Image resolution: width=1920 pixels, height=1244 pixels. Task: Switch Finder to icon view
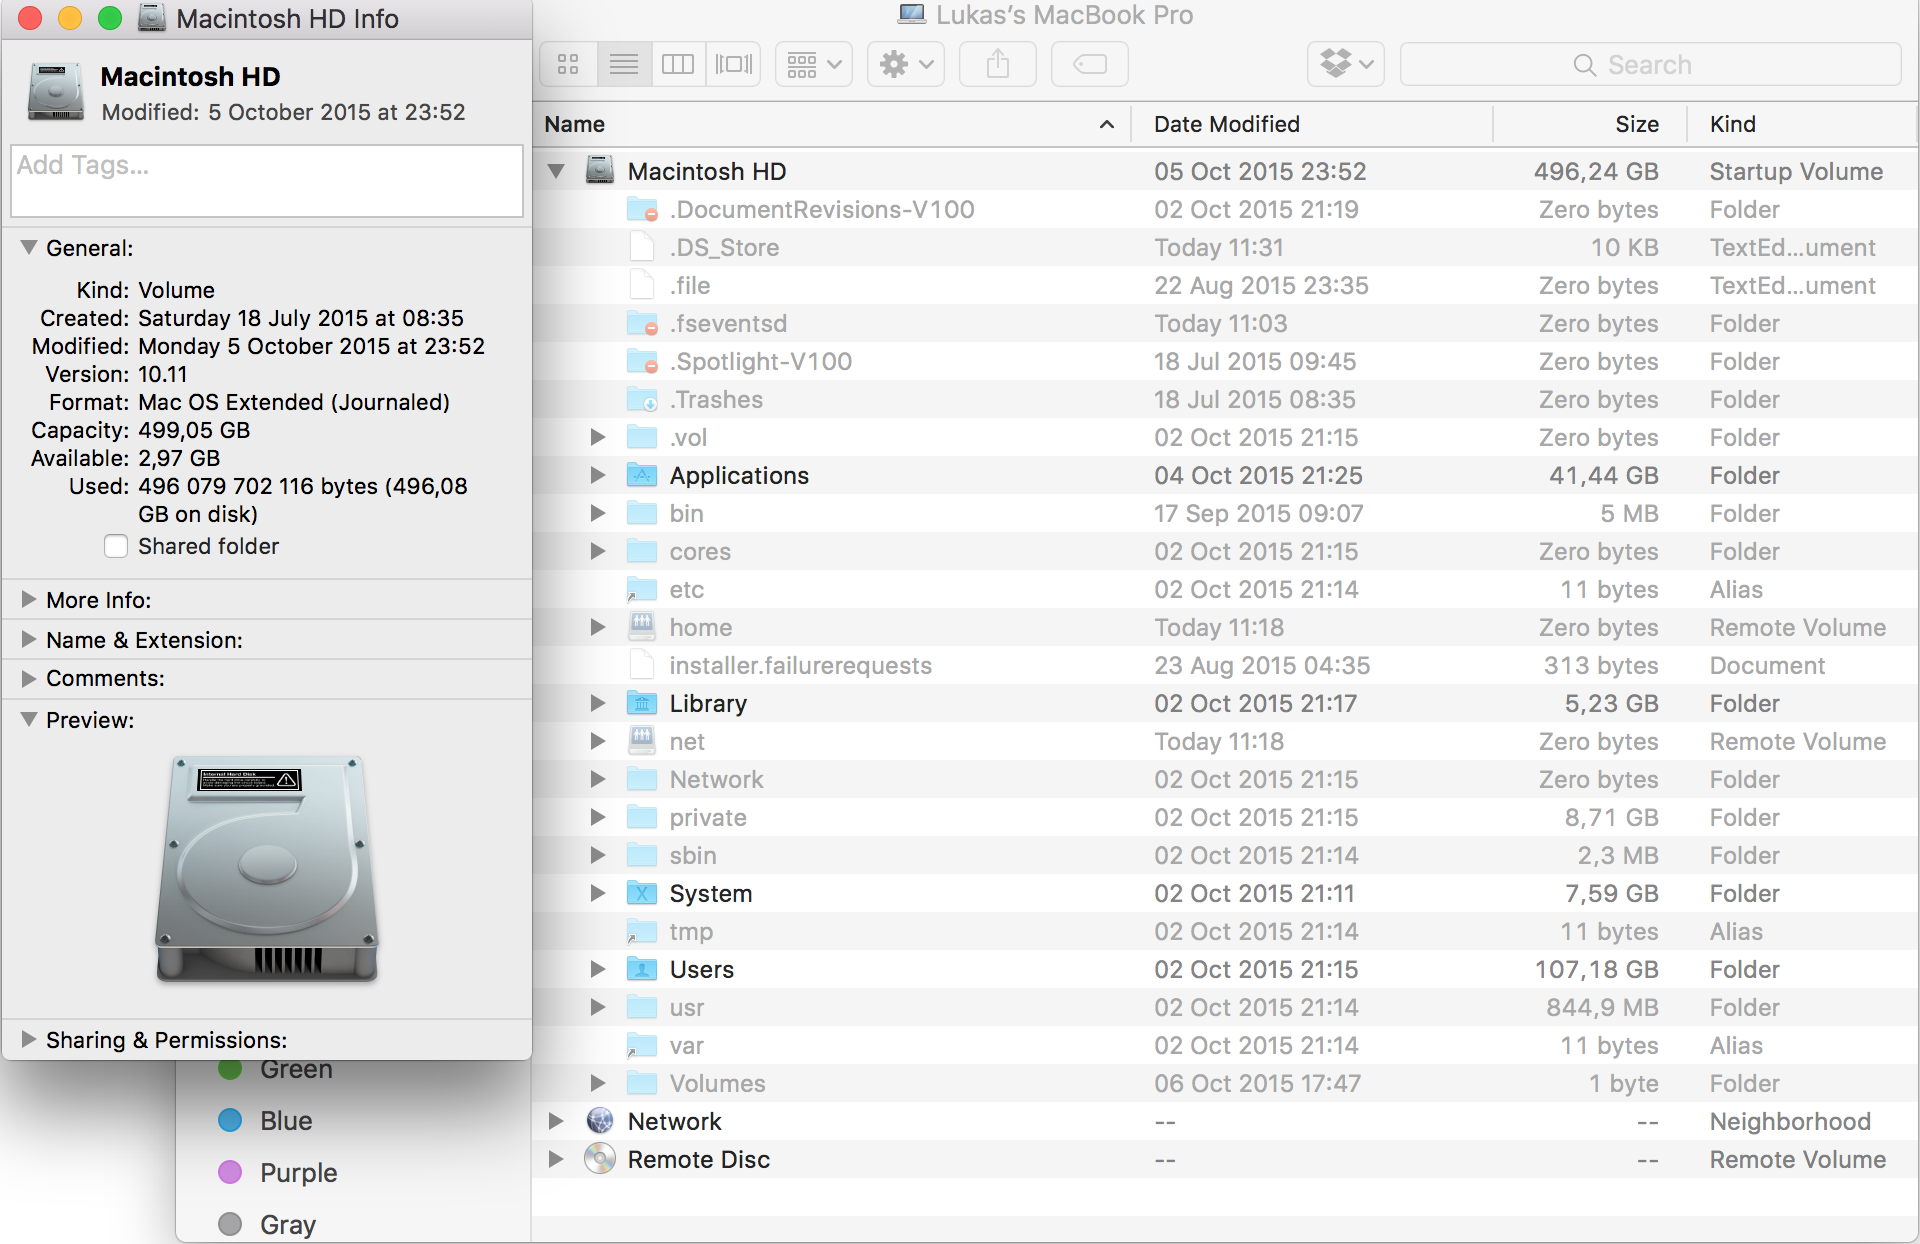pos(569,64)
